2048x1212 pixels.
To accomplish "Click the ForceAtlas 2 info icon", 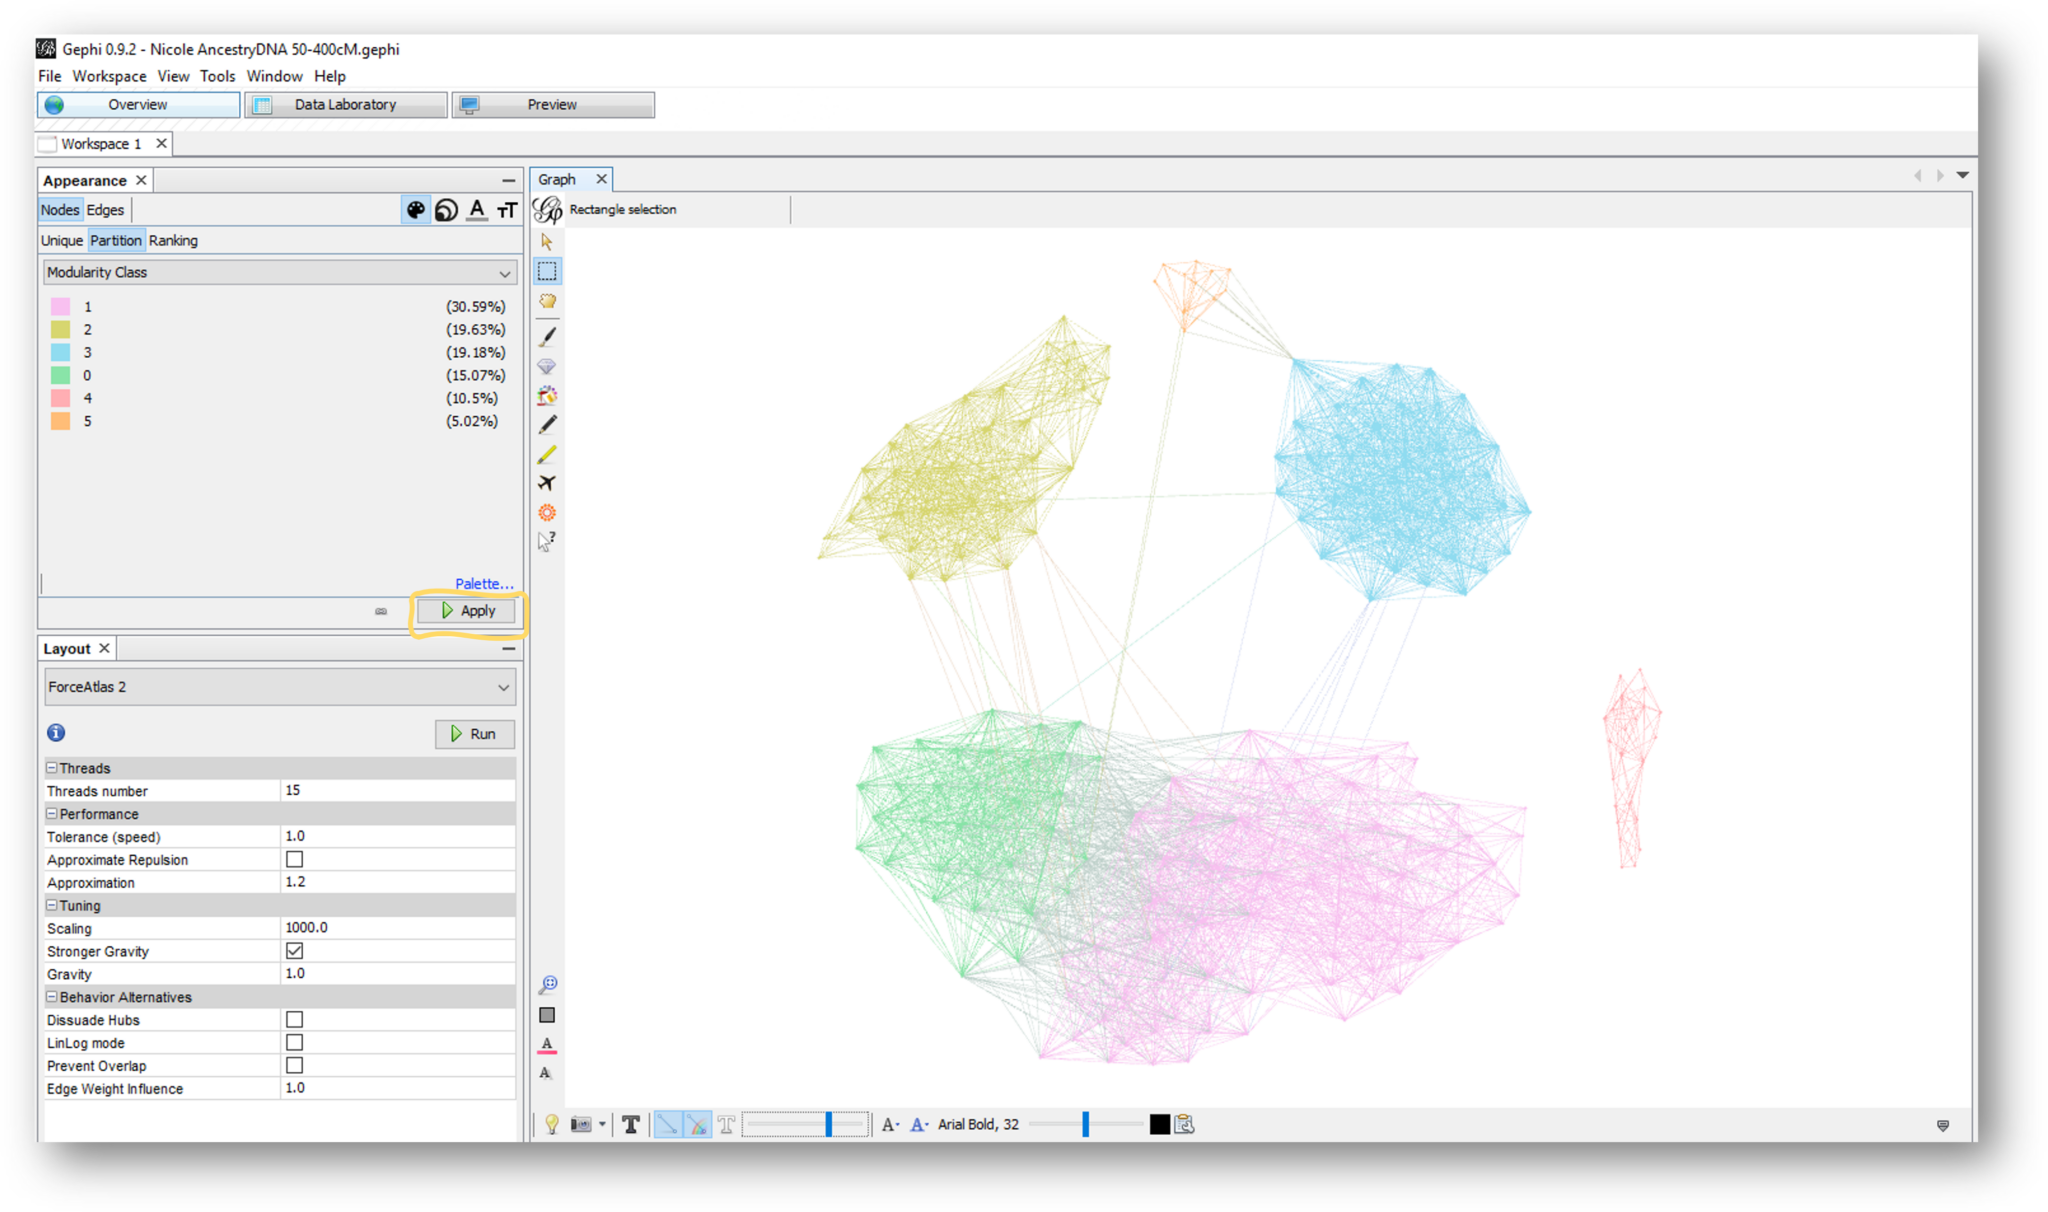I will click(56, 733).
